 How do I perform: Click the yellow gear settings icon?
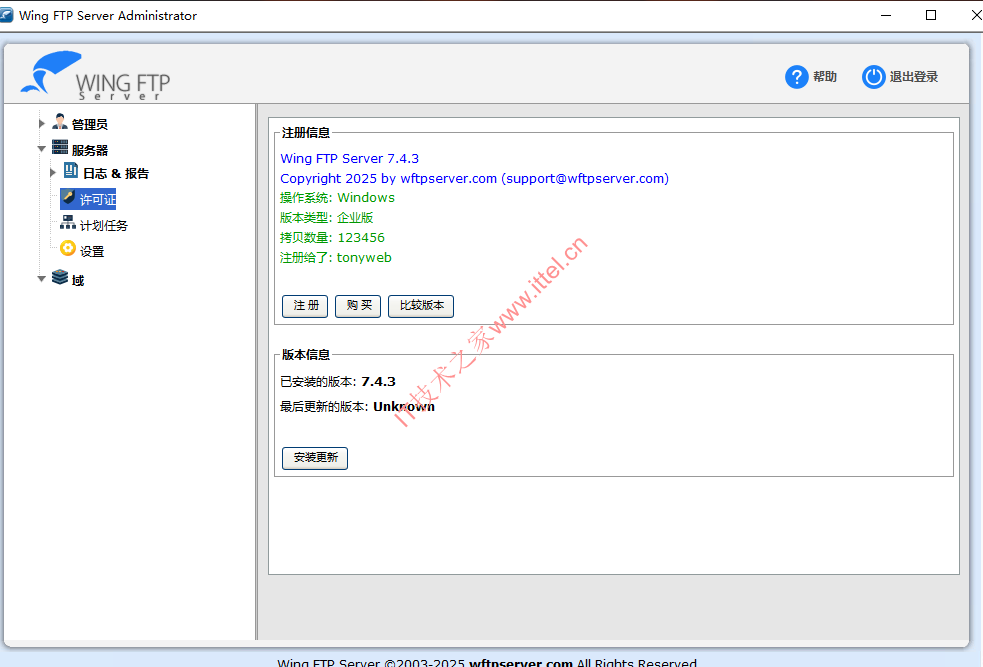[x=68, y=248]
